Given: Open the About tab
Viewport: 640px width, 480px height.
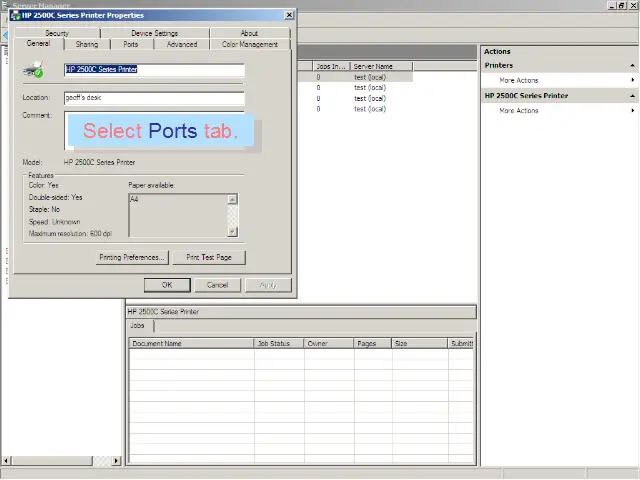Looking at the screenshot, I should pyautogui.click(x=249, y=33).
